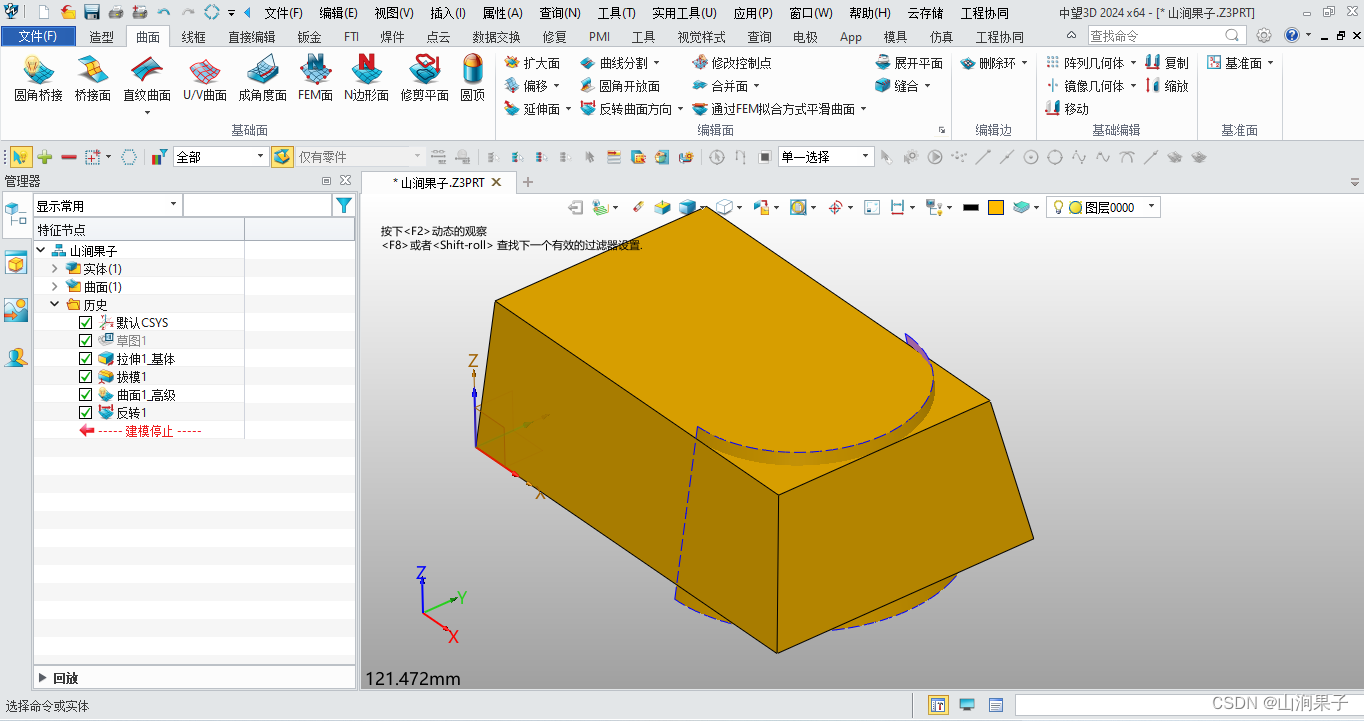Collapse the 历史 history node
The height and width of the screenshot is (721, 1364).
55,305
